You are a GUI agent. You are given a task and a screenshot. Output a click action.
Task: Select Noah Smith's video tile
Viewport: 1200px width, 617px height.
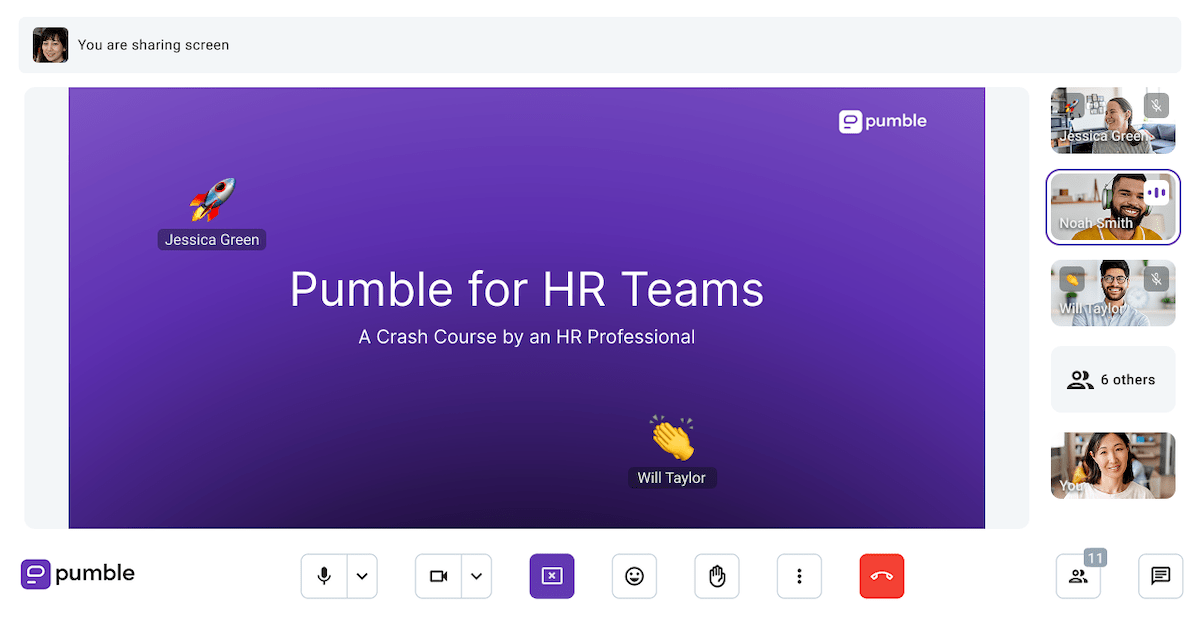point(1113,207)
